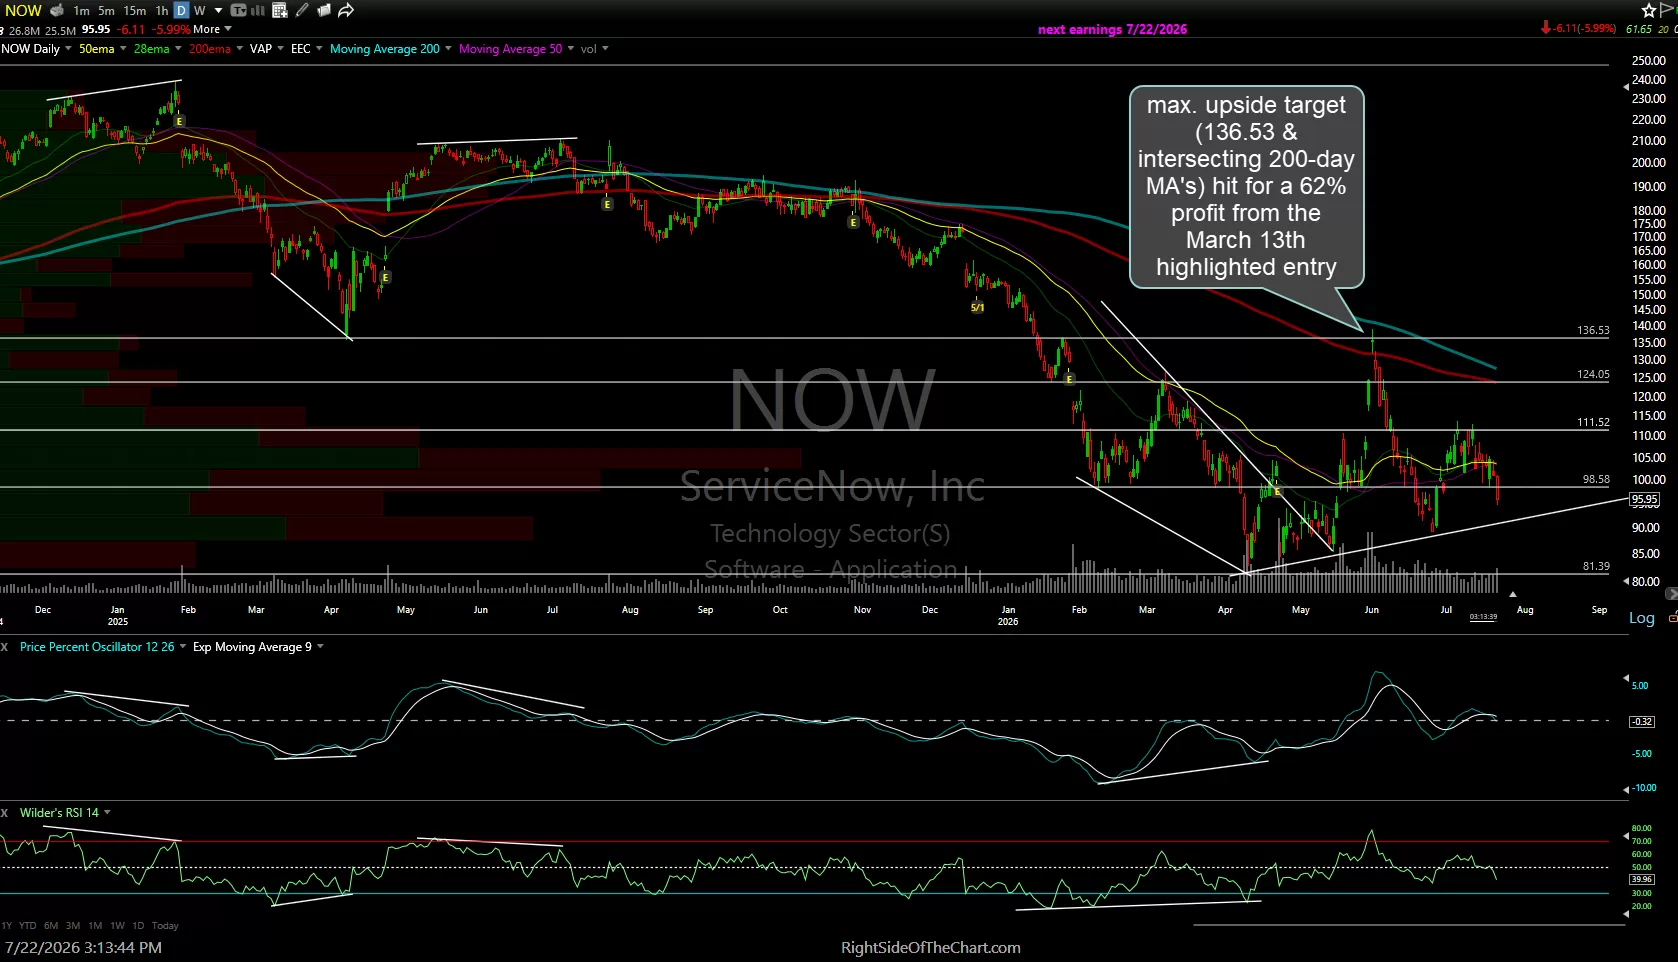Select the pencil drawing tool
The image size is (1678, 962).
click(x=302, y=10)
